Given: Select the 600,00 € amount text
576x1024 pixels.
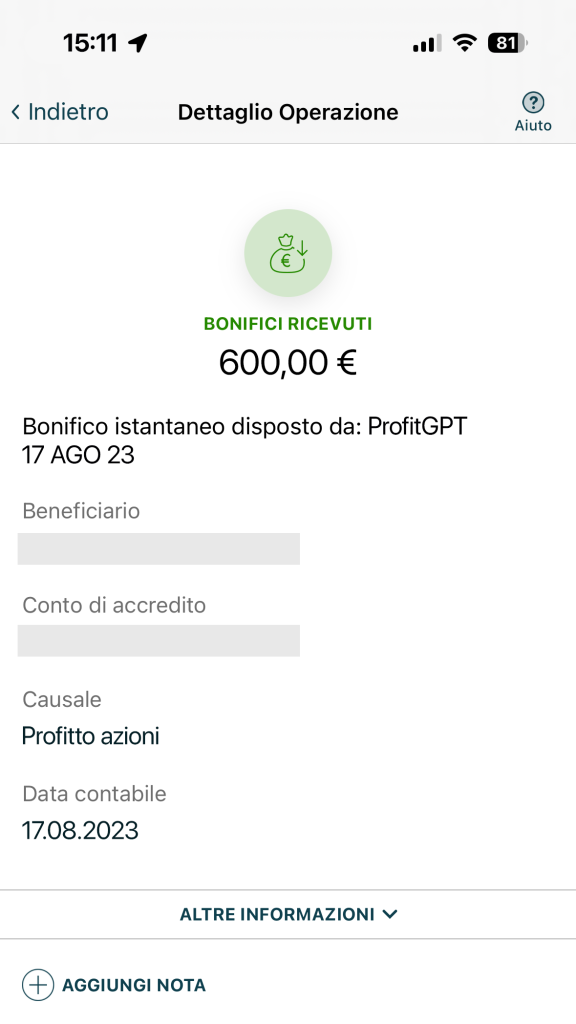Looking at the screenshot, I should pos(288,362).
